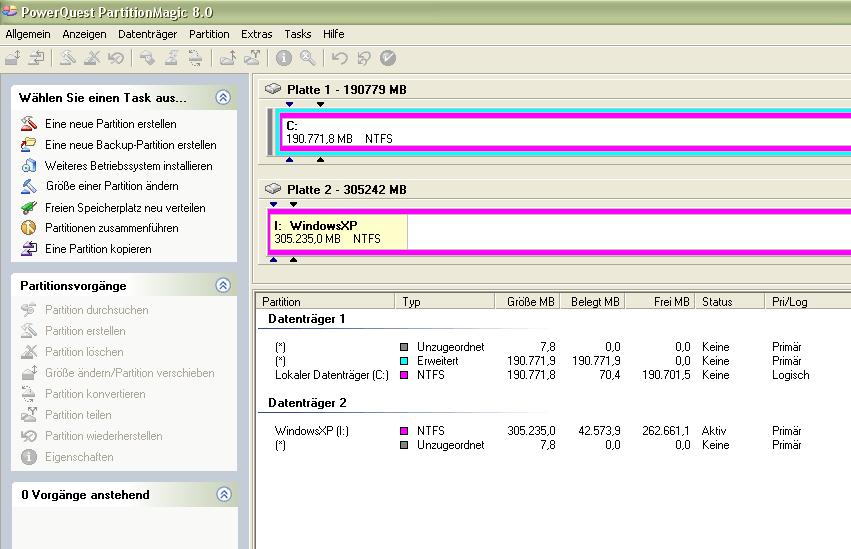Select Unzugeordnet row under Datenträger 2
This screenshot has height=549, width=851.
point(554,445)
